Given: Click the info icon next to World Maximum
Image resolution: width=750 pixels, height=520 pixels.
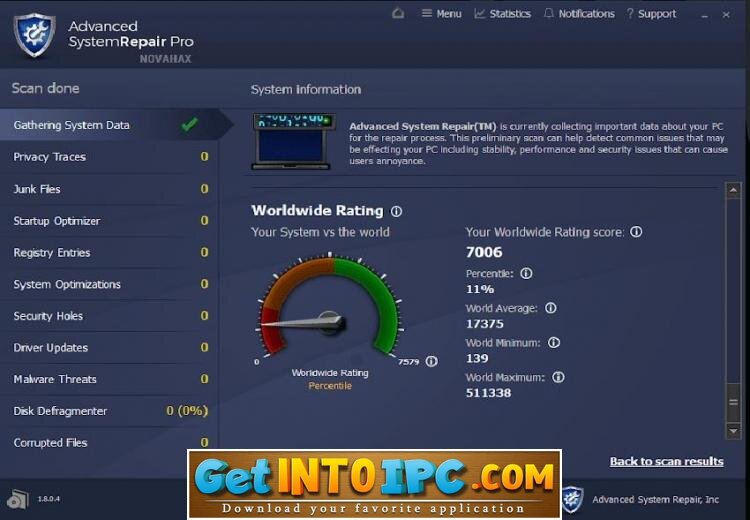Looking at the screenshot, I should [x=559, y=377].
